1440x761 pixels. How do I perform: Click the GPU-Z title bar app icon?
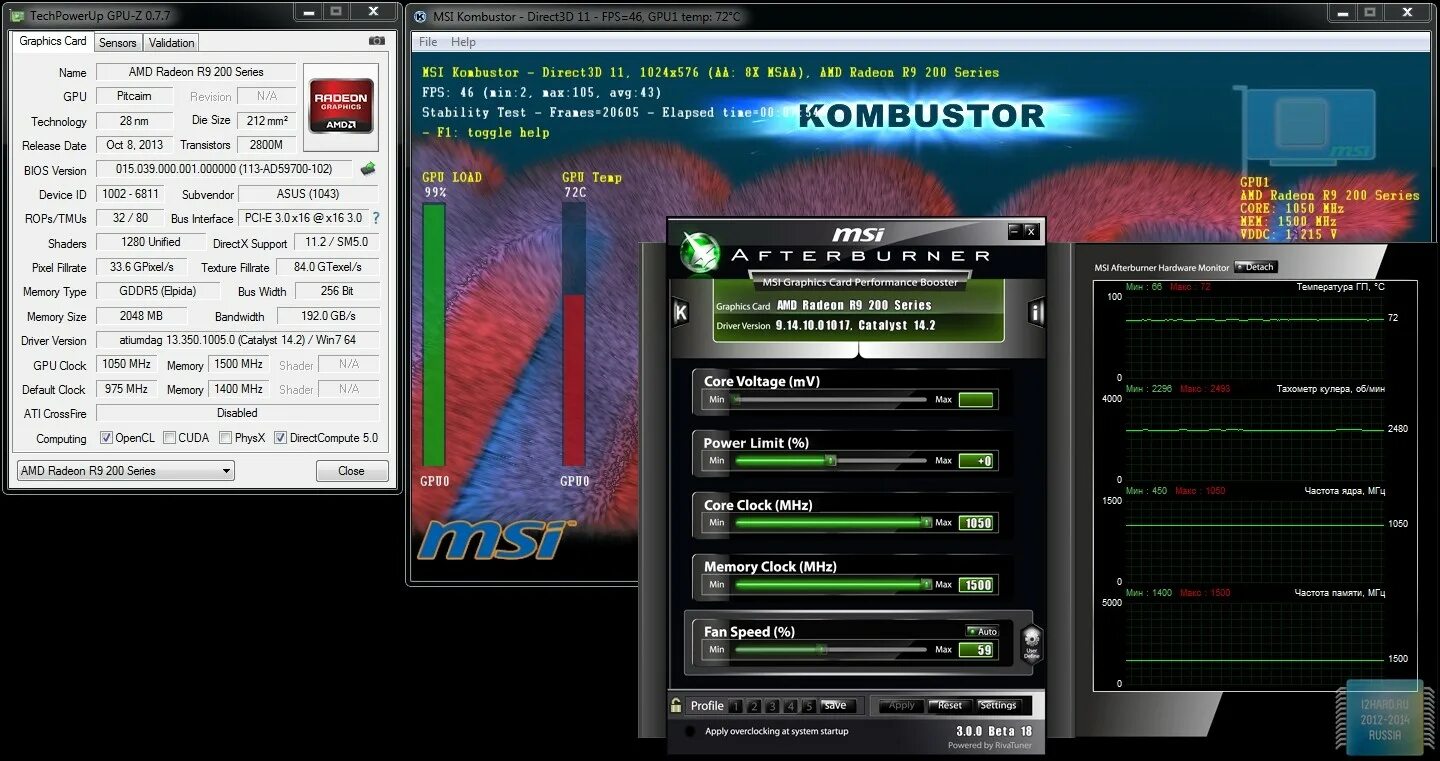pyautogui.click(x=18, y=15)
